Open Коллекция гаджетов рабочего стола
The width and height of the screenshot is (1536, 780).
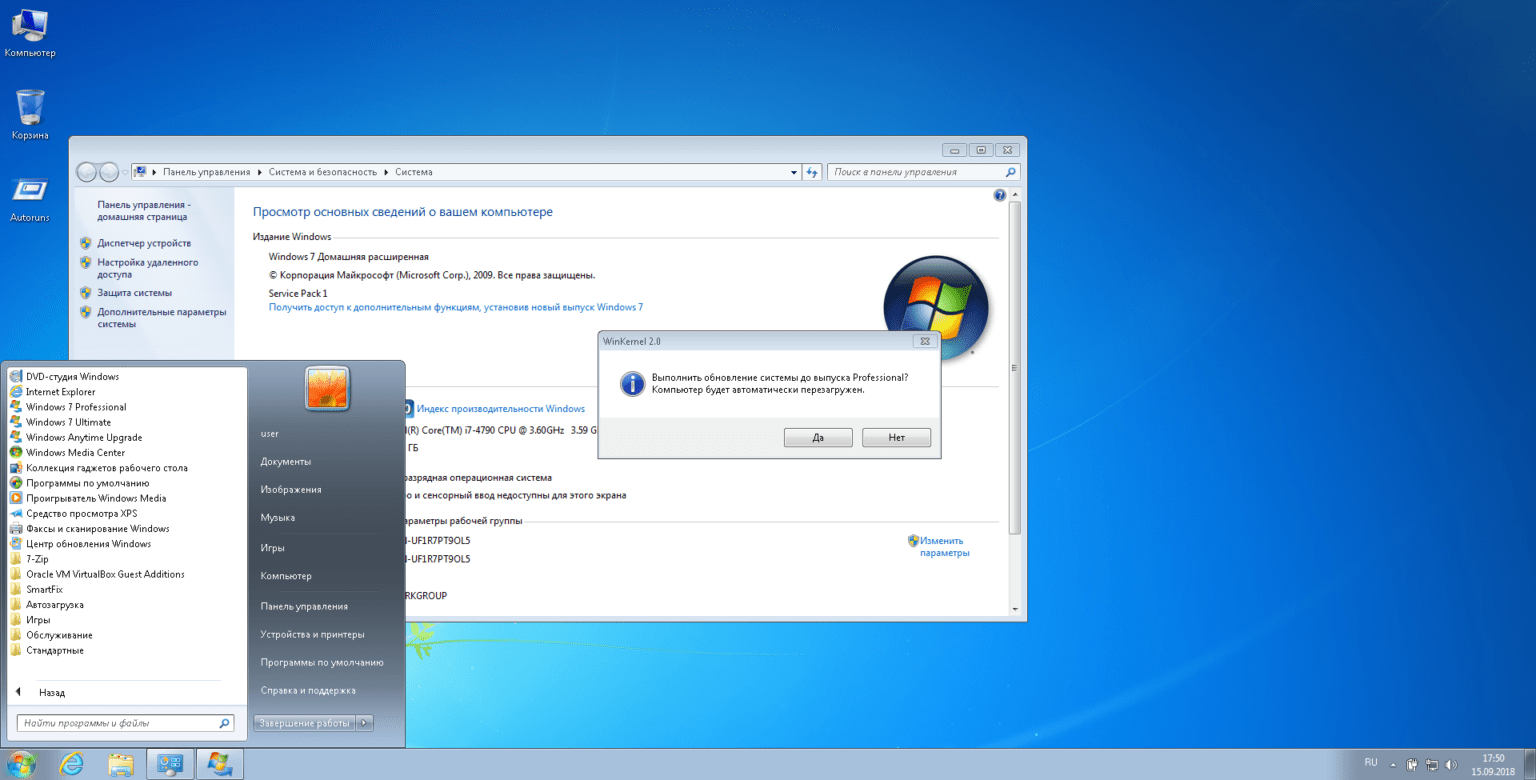point(106,468)
